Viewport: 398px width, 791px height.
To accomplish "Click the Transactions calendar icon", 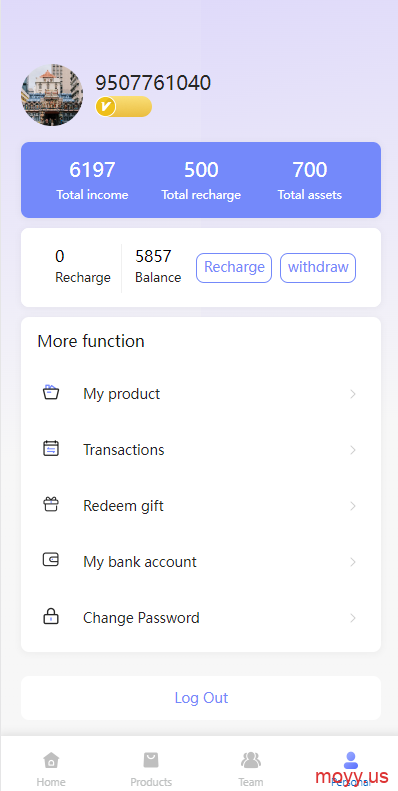I will coord(51,448).
